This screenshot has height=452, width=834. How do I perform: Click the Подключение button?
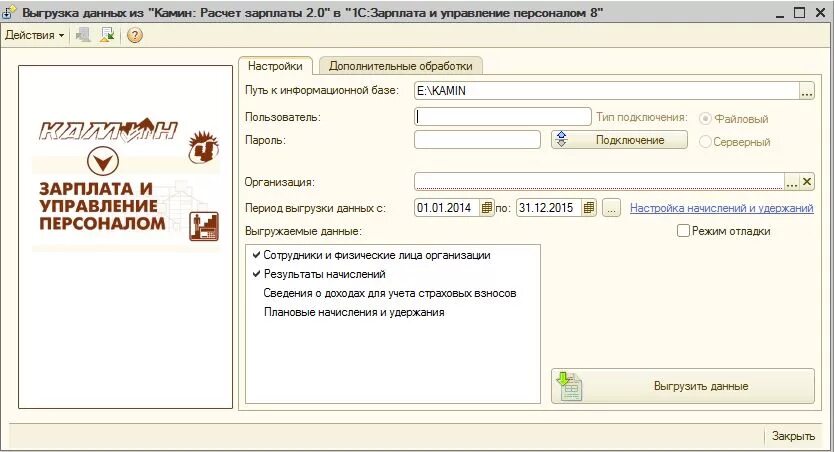(x=619, y=140)
